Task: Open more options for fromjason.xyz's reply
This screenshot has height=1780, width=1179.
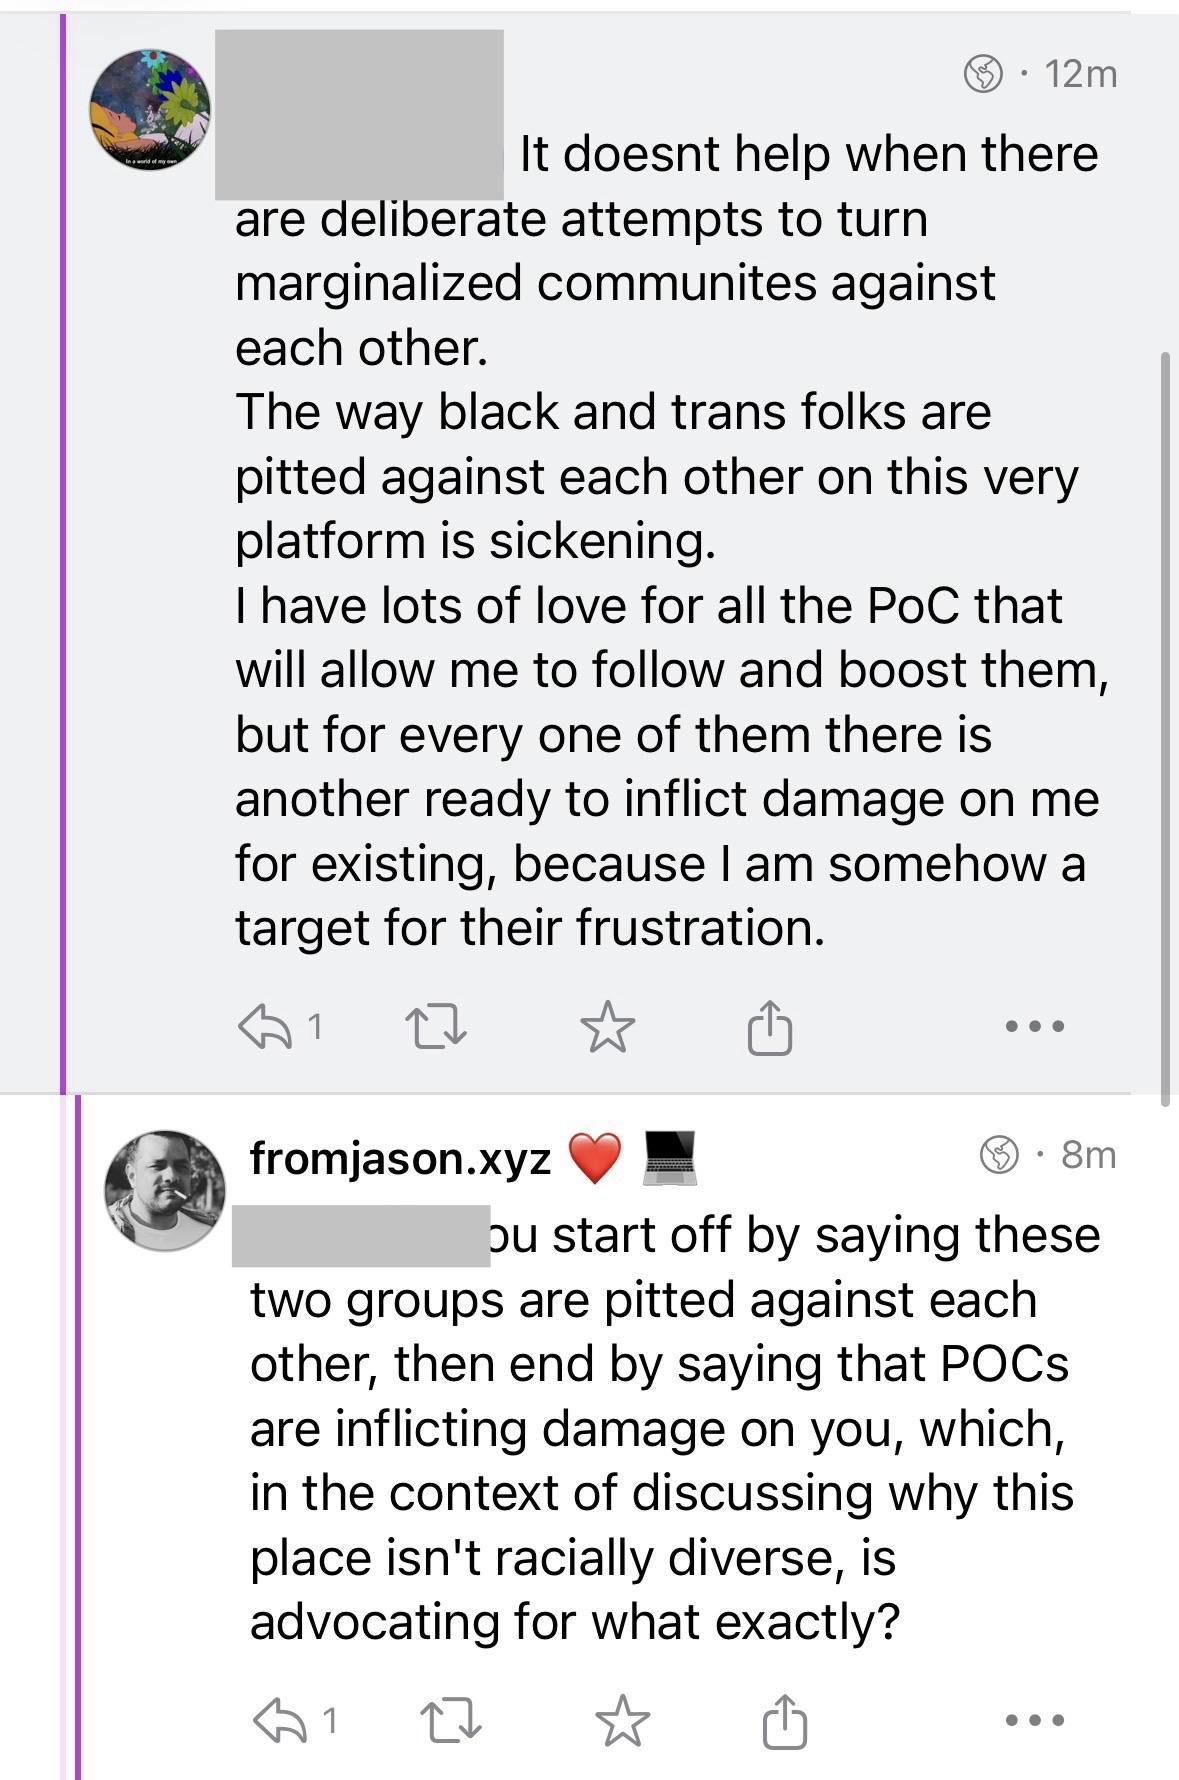Action: tap(1035, 1721)
